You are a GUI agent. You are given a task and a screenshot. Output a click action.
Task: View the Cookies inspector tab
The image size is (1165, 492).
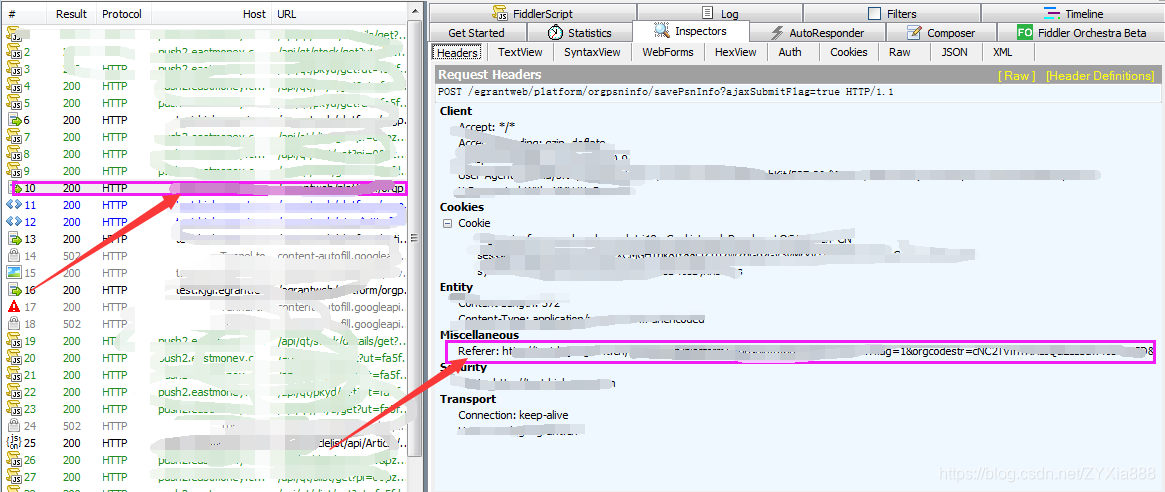(x=848, y=52)
